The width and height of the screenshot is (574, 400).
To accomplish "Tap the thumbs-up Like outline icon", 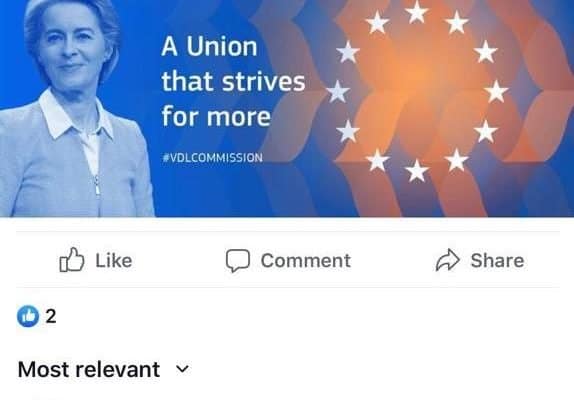I will click(x=72, y=259).
